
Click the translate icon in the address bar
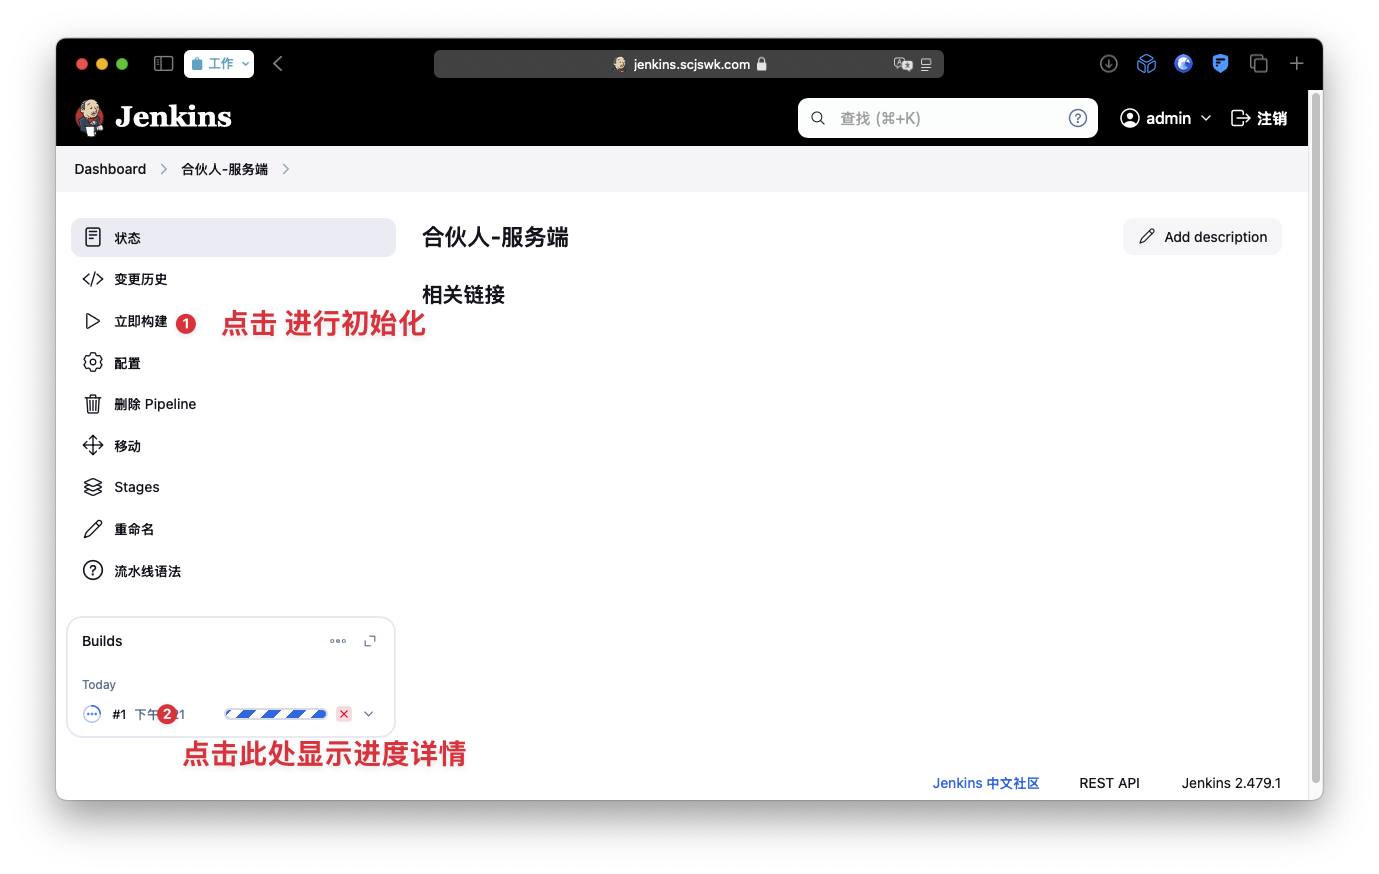pyautogui.click(x=903, y=64)
